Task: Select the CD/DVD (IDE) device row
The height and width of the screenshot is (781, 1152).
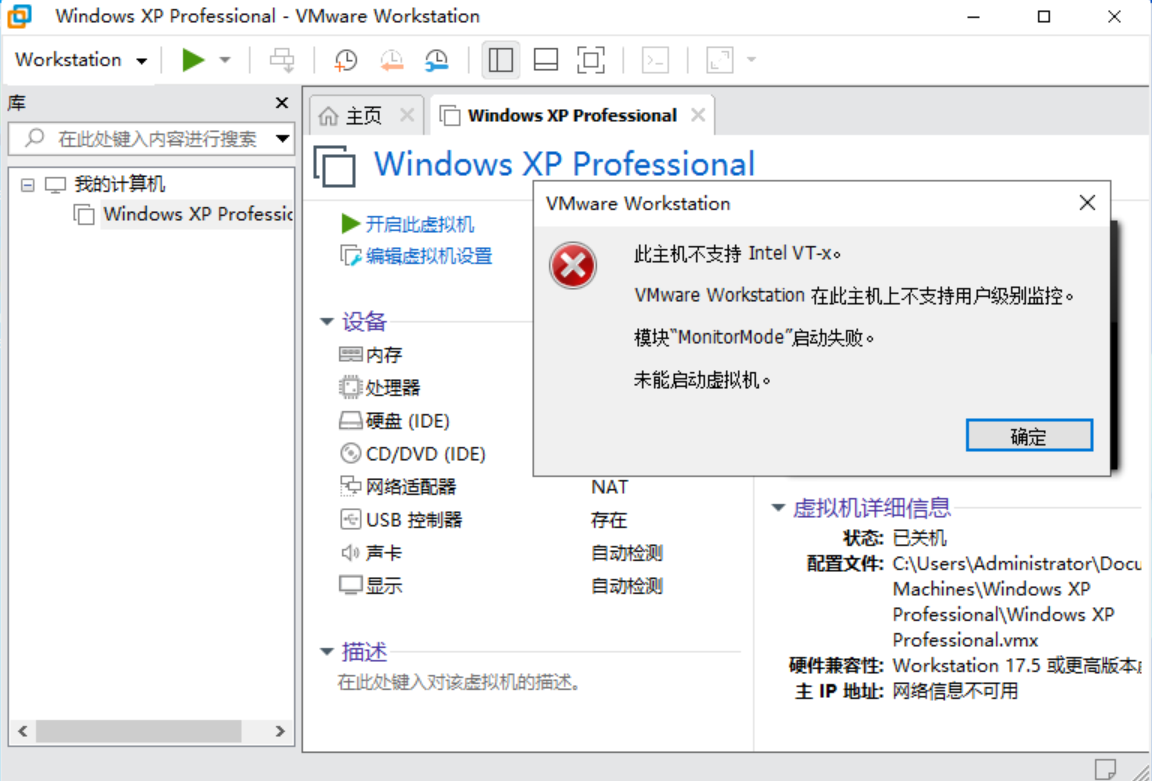Action: (x=412, y=454)
